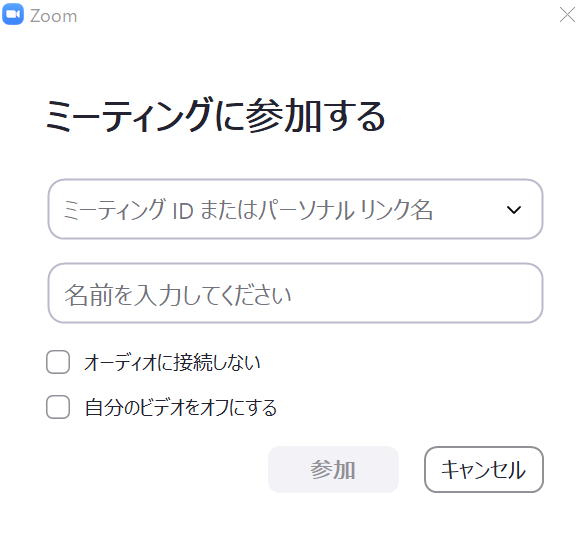Place cursor in the meeting ID placeholder text
Screen dimensions: 584x539
pyautogui.click(x=248, y=210)
